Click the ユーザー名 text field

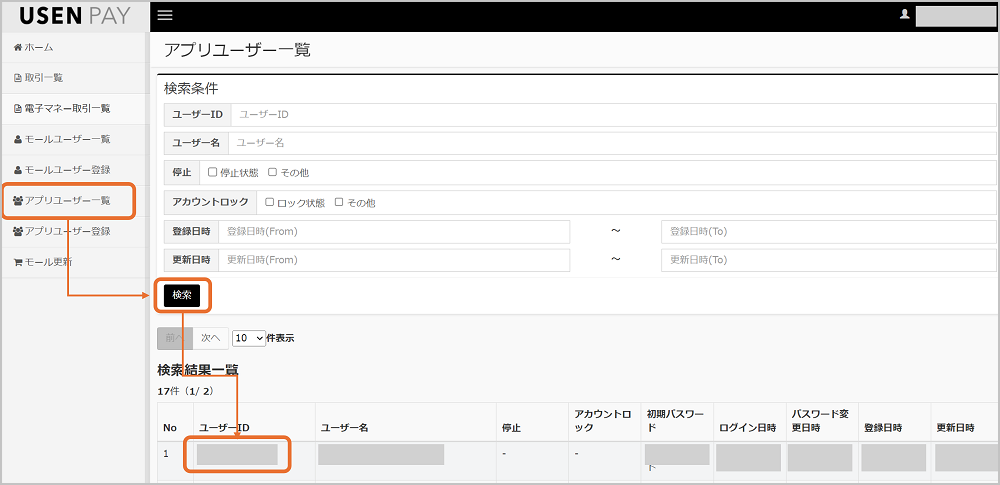[612, 143]
